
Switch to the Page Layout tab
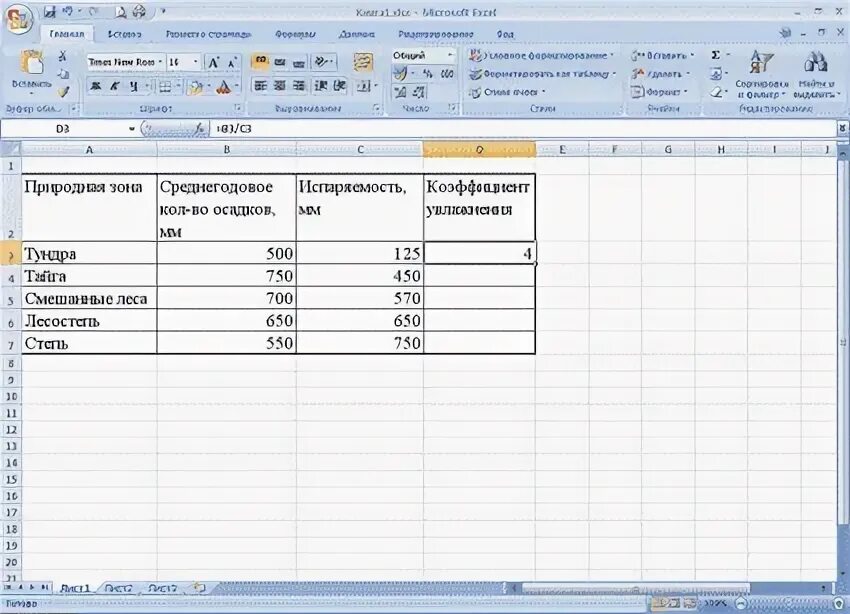tap(208, 34)
